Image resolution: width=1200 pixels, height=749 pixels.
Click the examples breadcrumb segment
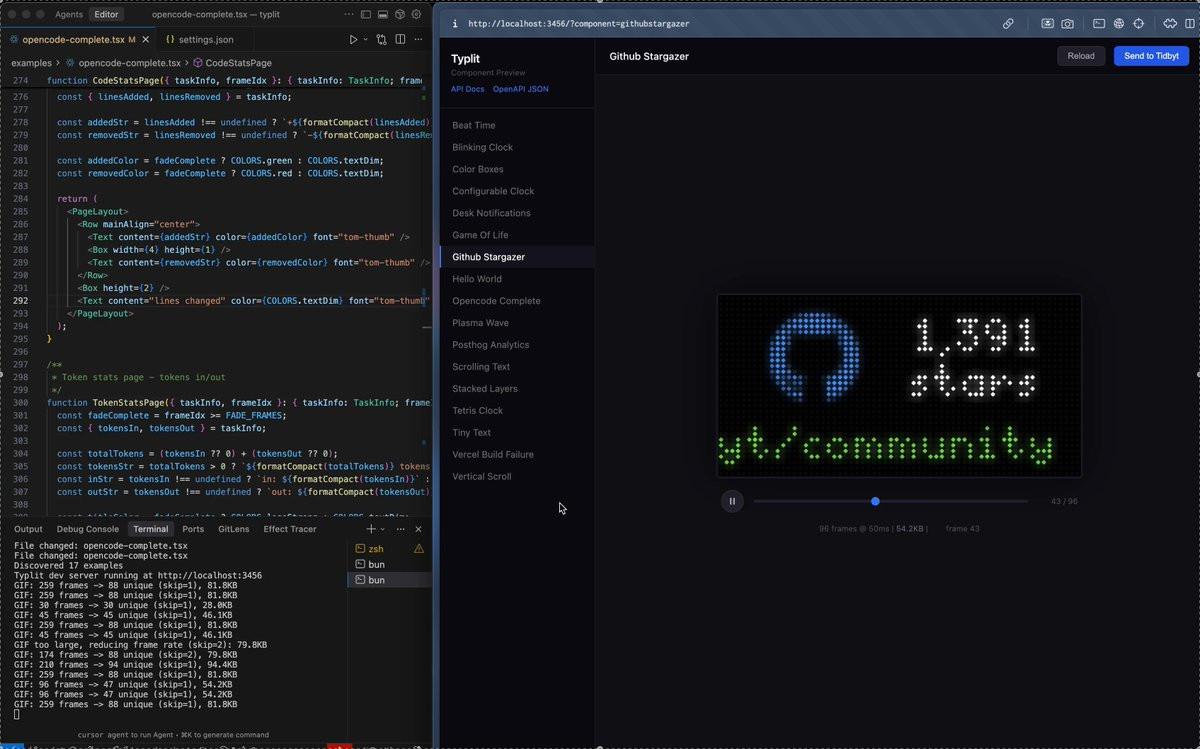[x=32, y=63]
